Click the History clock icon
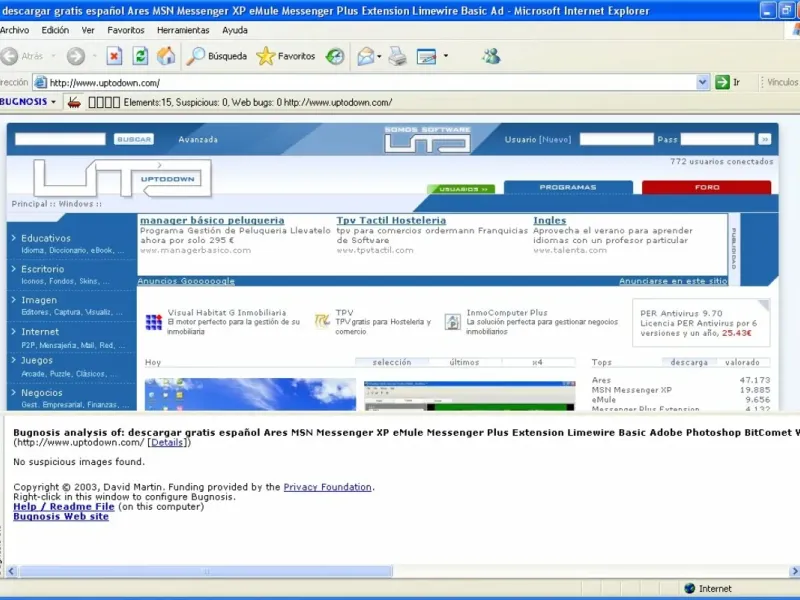Image resolution: width=800 pixels, height=600 pixels. [335, 56]
